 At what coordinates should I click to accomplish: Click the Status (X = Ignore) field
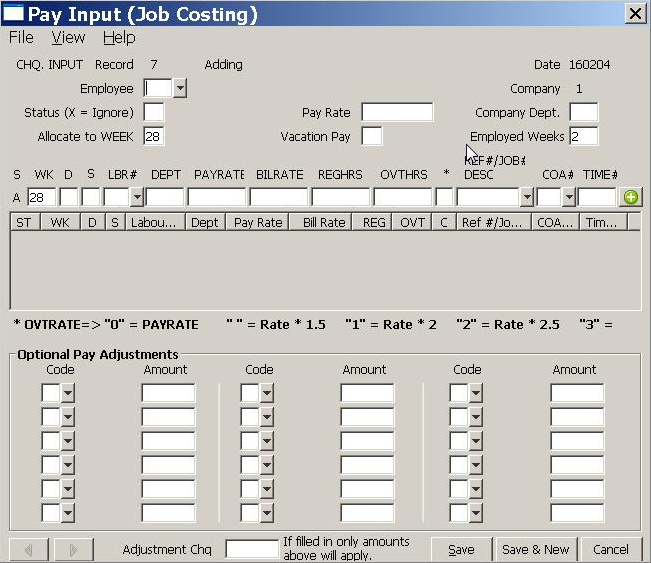pyautogui.click(x=154, y=113)
